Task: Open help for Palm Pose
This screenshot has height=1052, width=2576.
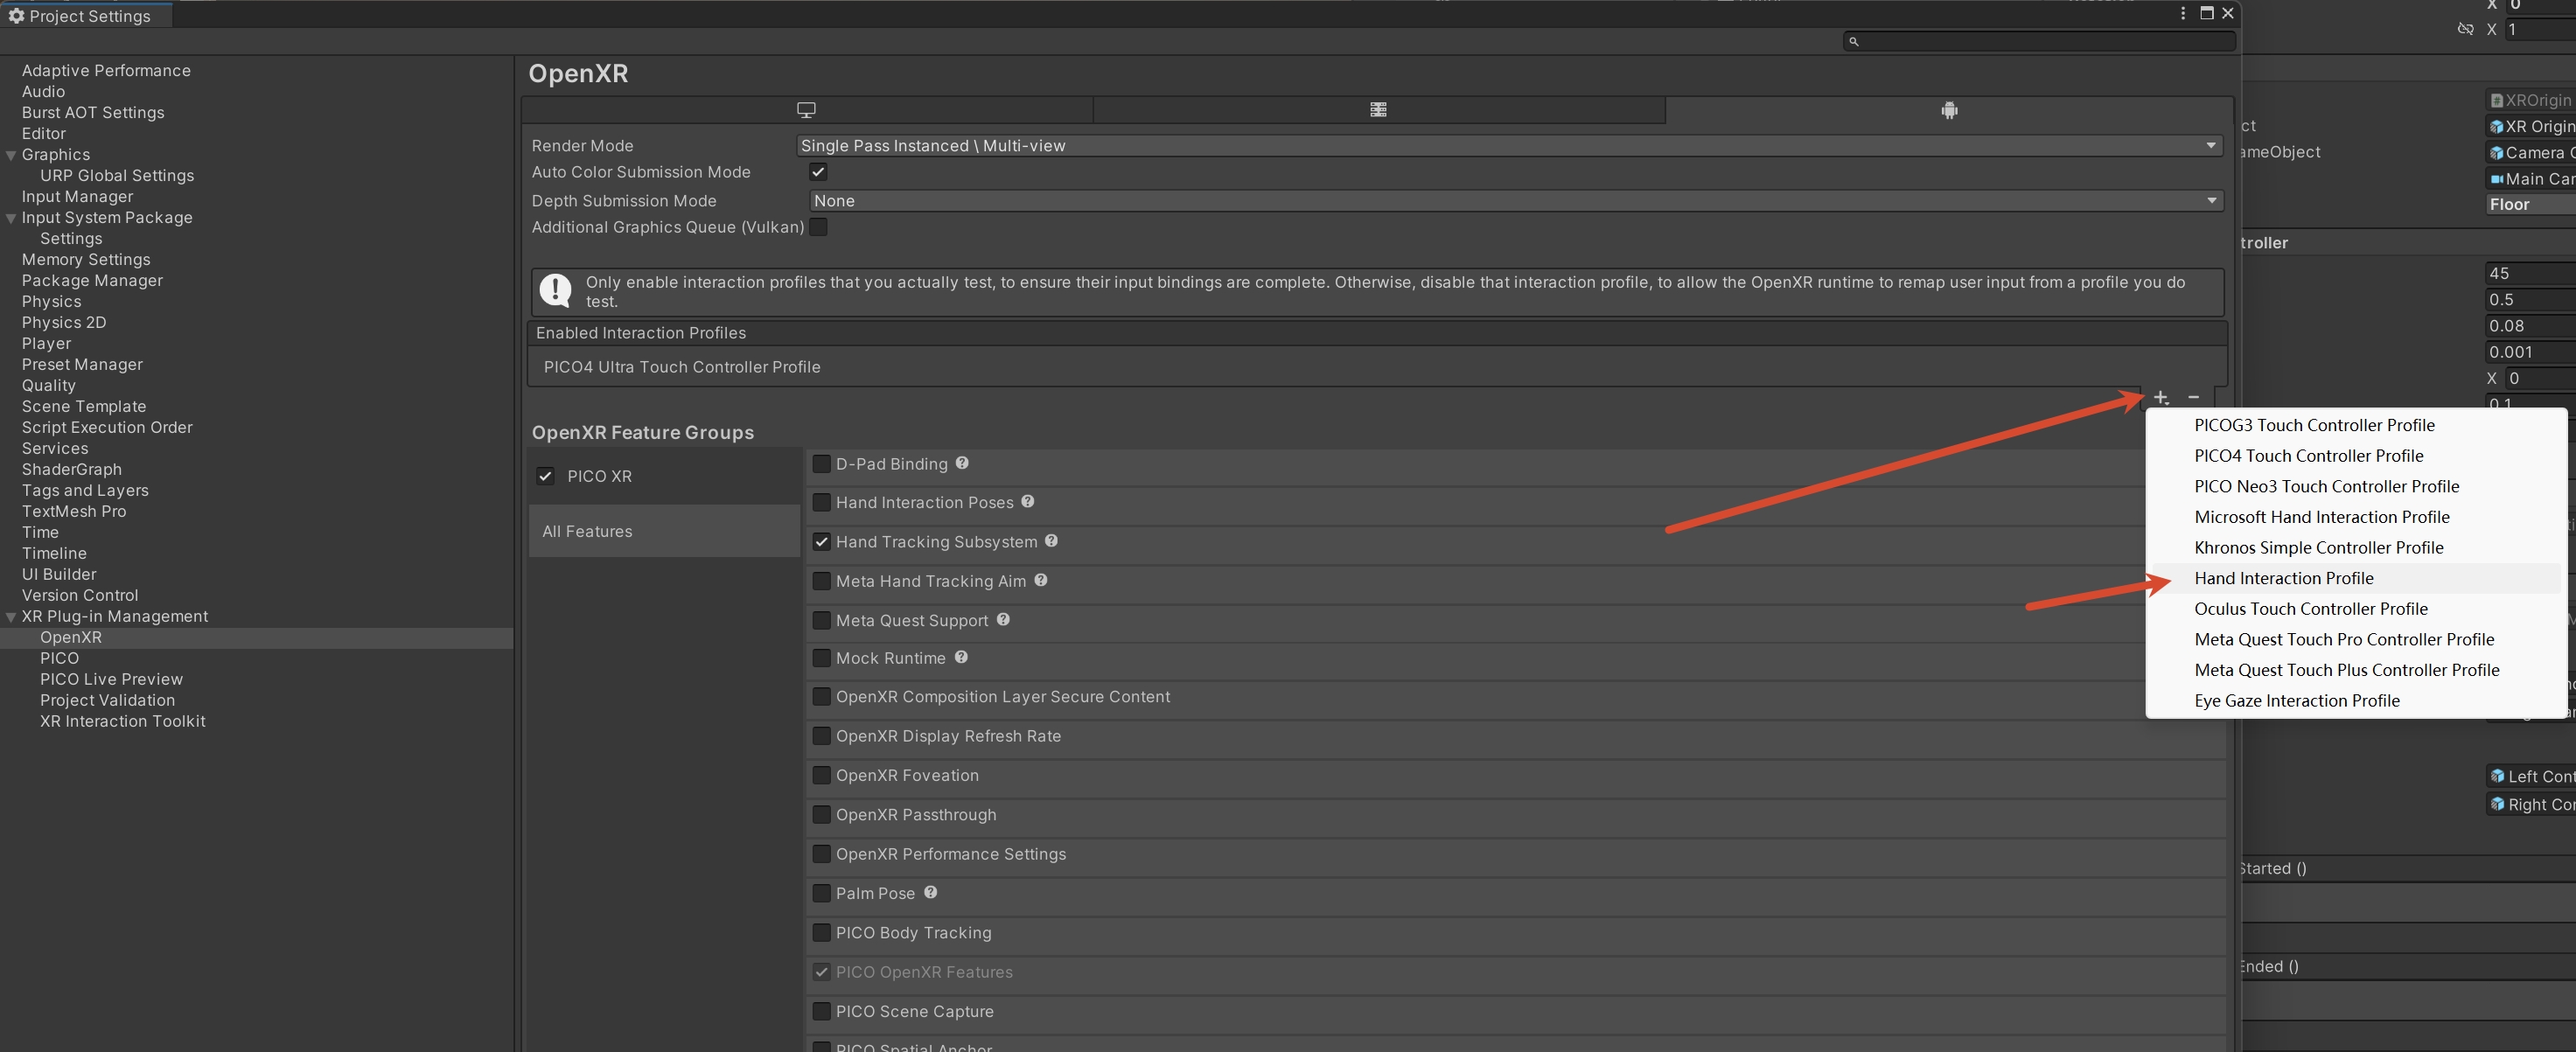Action: tap(930, 892)
